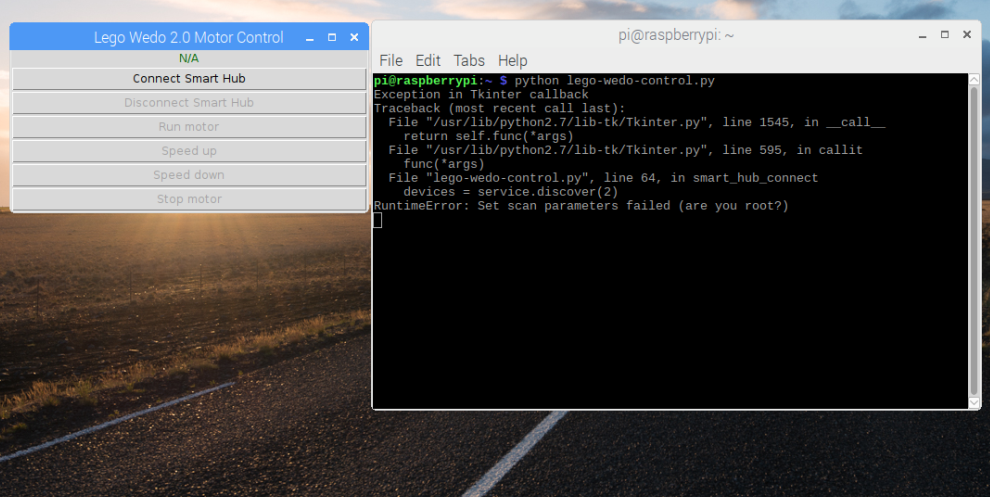Hit the Speed up button
This screenshot has width=990, height=497.
[x=189, y=151]
